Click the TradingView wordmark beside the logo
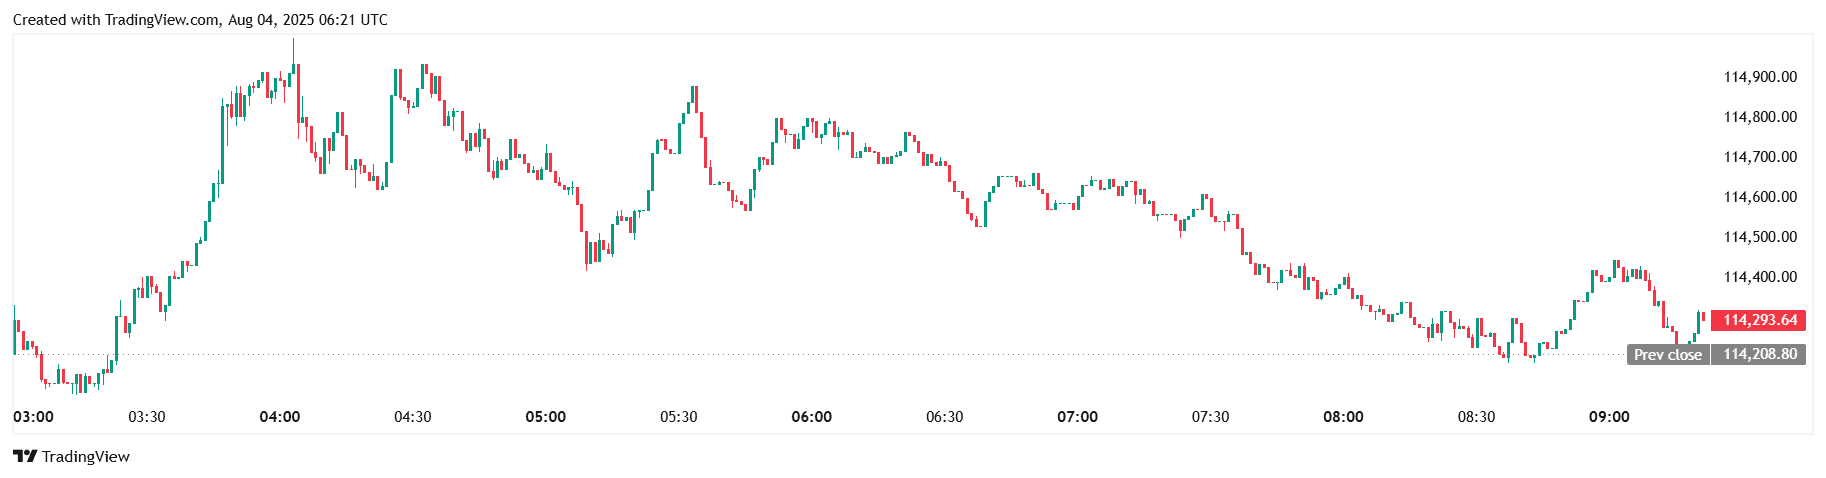The width and height of the screenshot is (1826, 478). tap(86, 457)
